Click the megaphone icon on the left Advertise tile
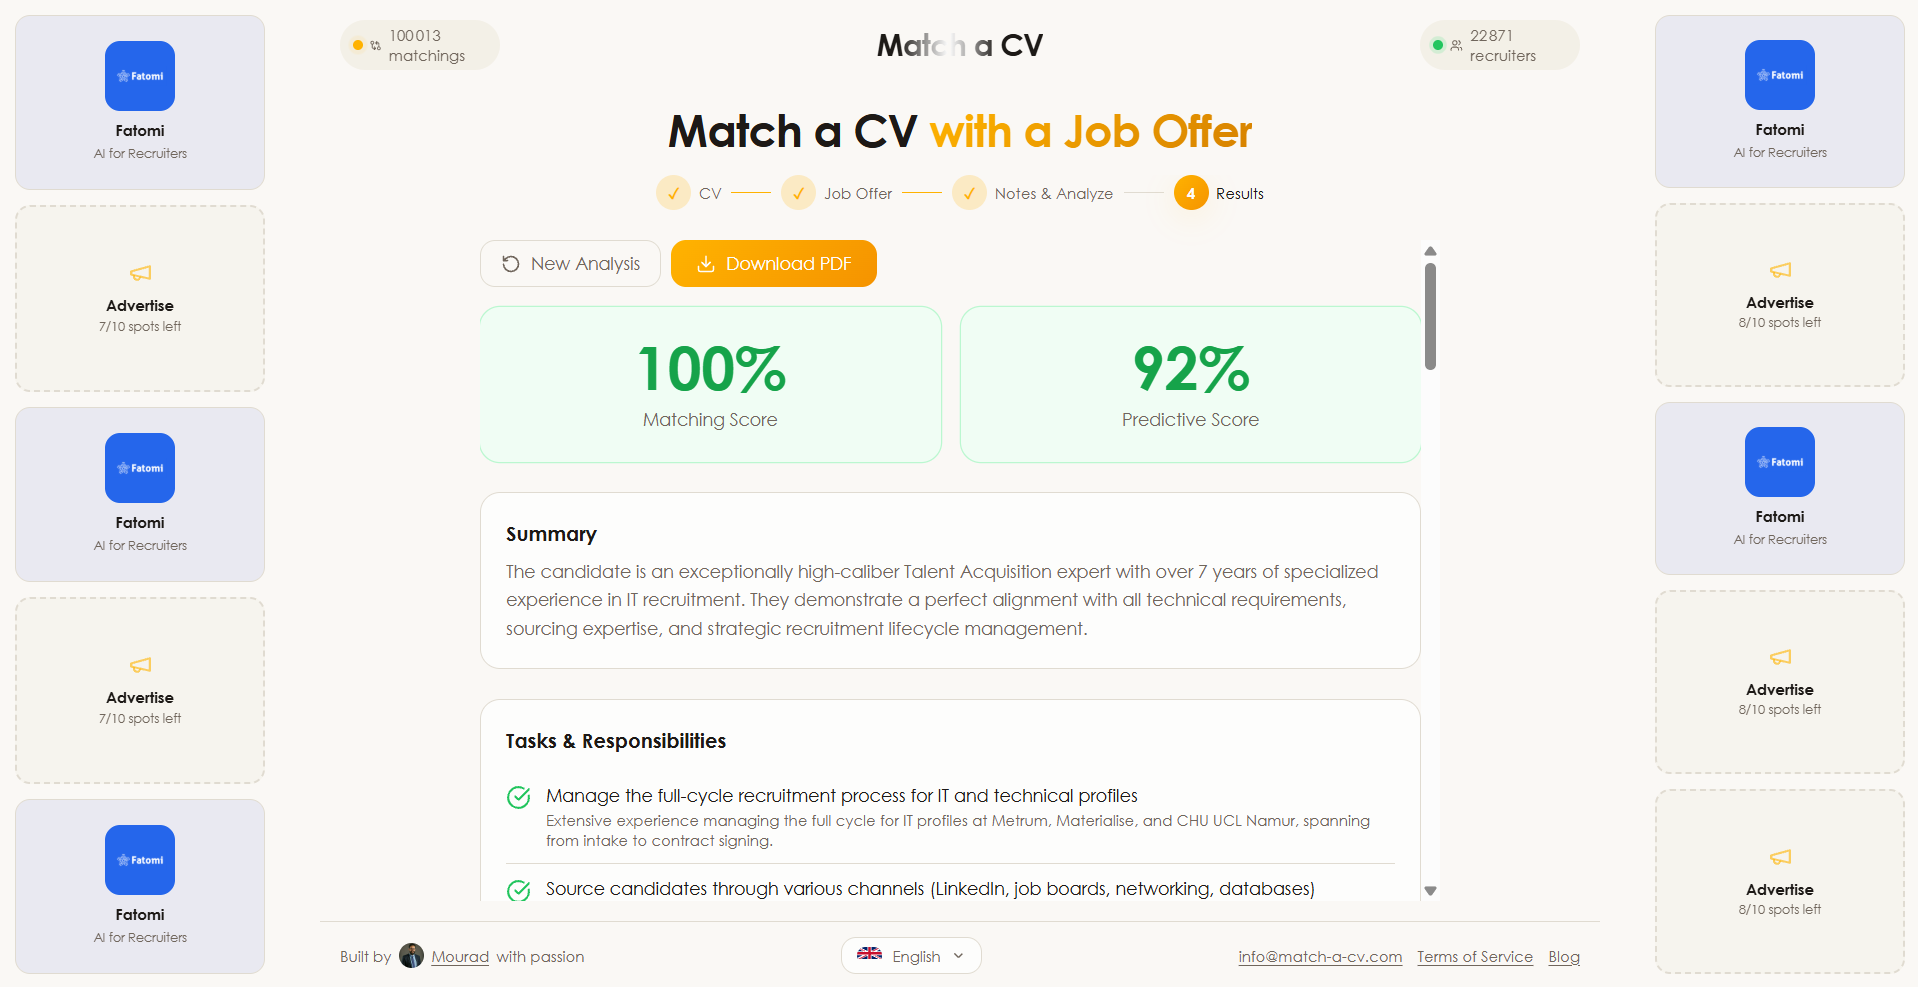The height and width of the screenshot is (987, 1918). (x=139, y=273)
